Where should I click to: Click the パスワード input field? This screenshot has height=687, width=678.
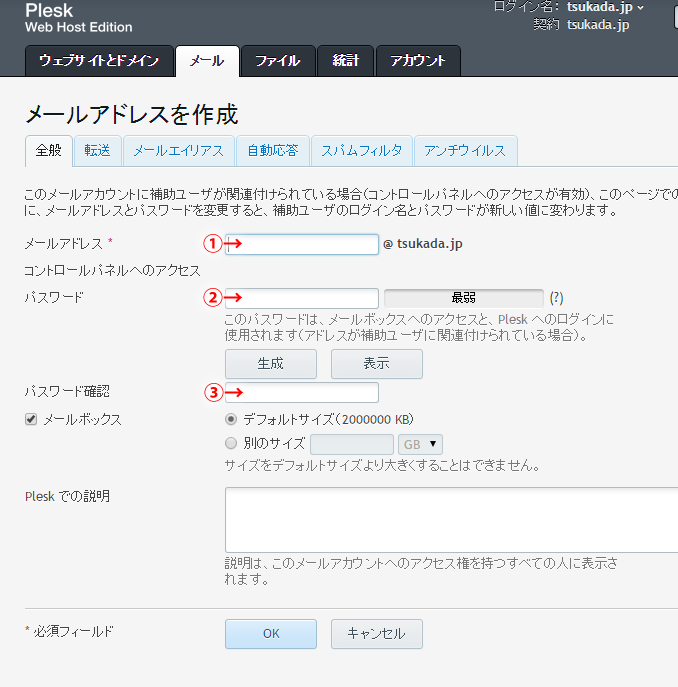click(x=302, y=298)
